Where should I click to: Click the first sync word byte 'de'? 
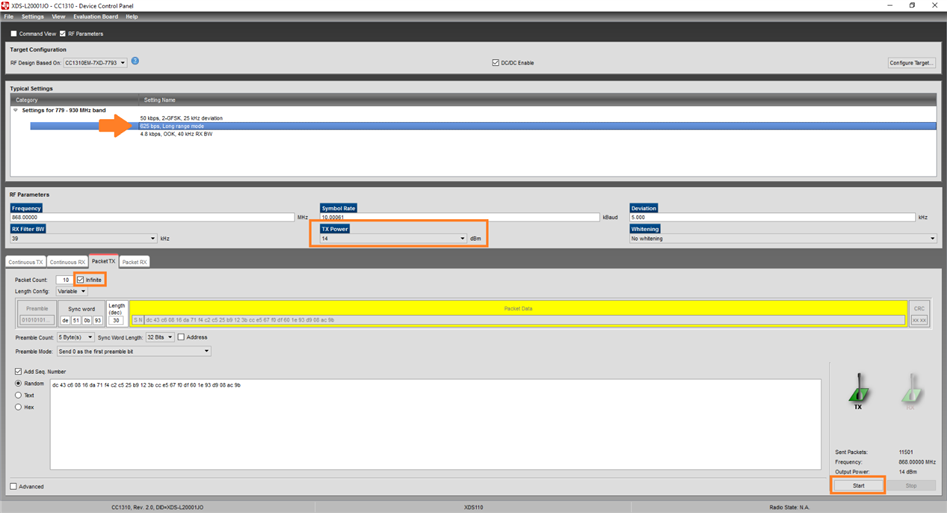65,320
